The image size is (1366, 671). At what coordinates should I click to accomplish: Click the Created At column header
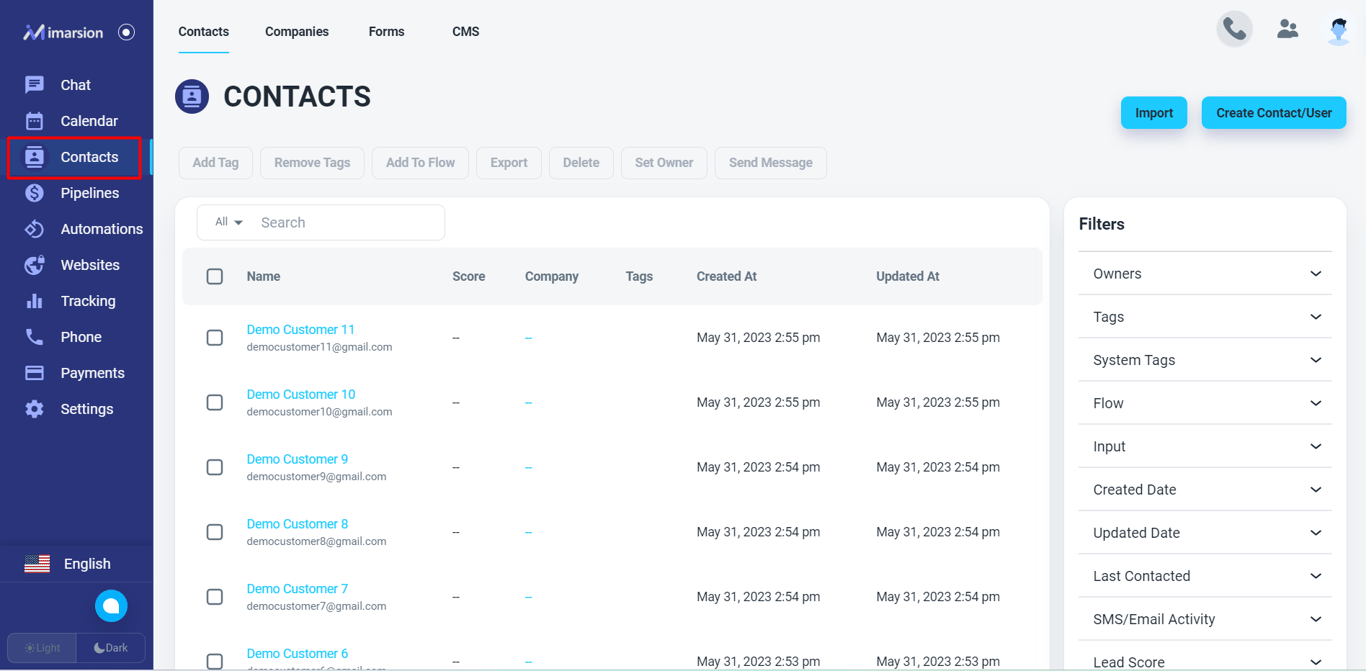click(x=727, y=276)
